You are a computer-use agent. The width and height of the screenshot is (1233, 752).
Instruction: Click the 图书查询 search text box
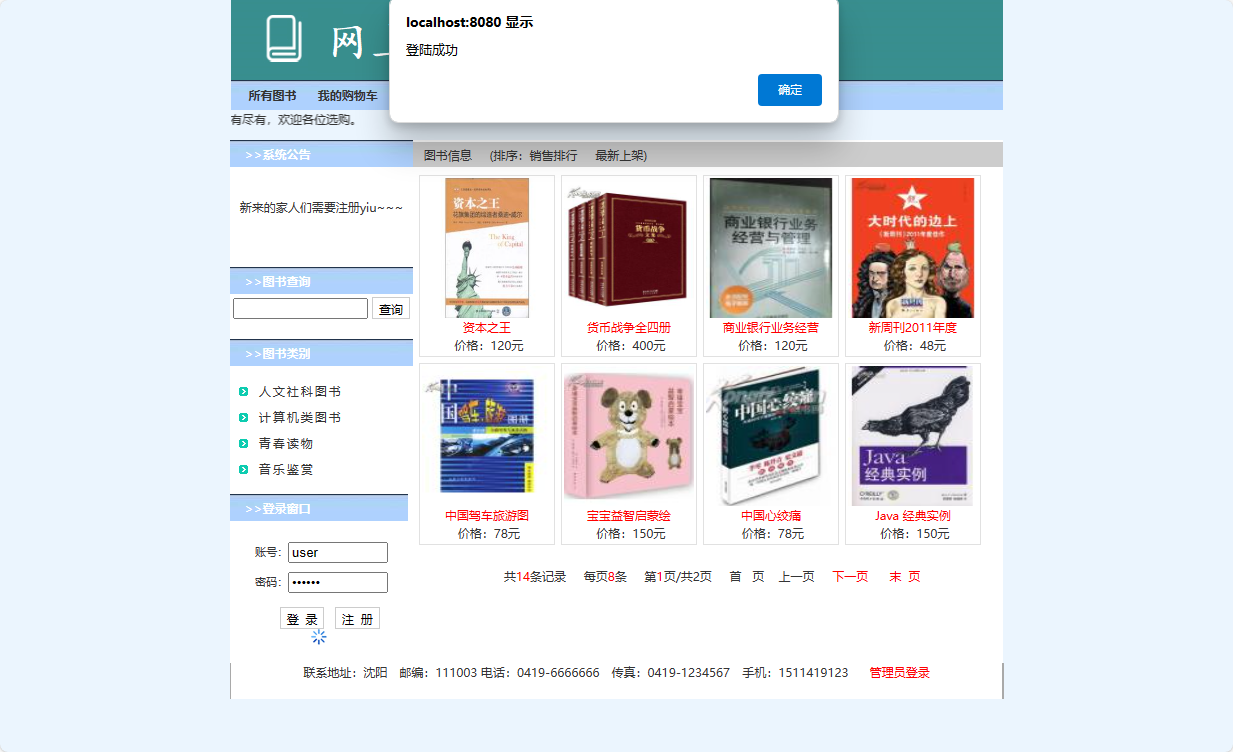[300, 308]
